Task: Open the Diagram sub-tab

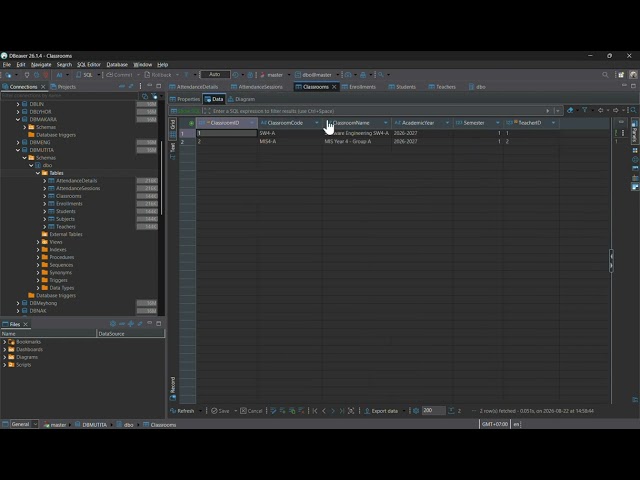Action: tap(241, 99)
